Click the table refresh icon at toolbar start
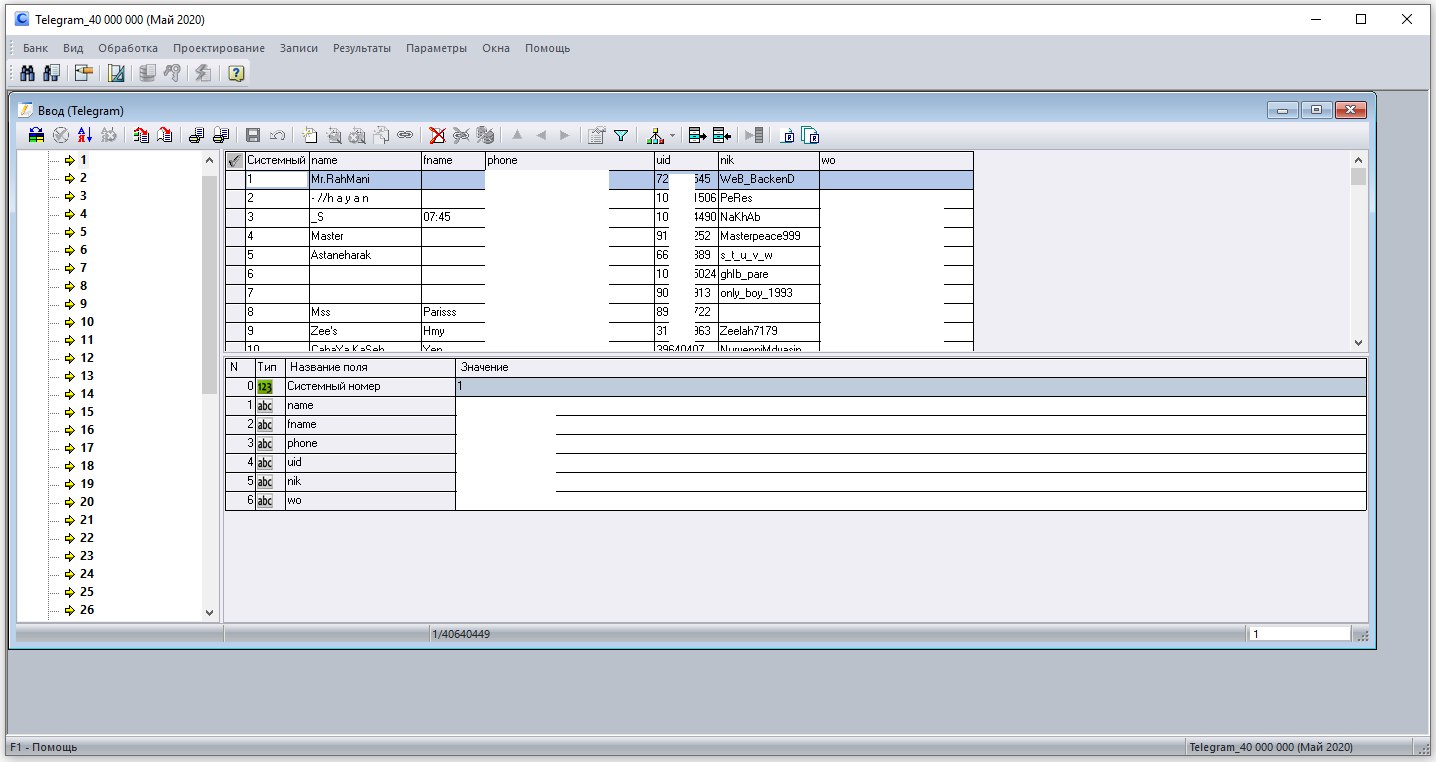 [x=37, y=135]
